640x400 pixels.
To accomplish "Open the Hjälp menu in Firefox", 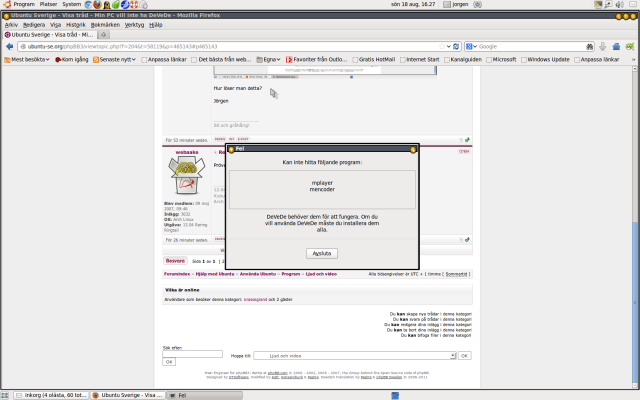I will (156, 25).
